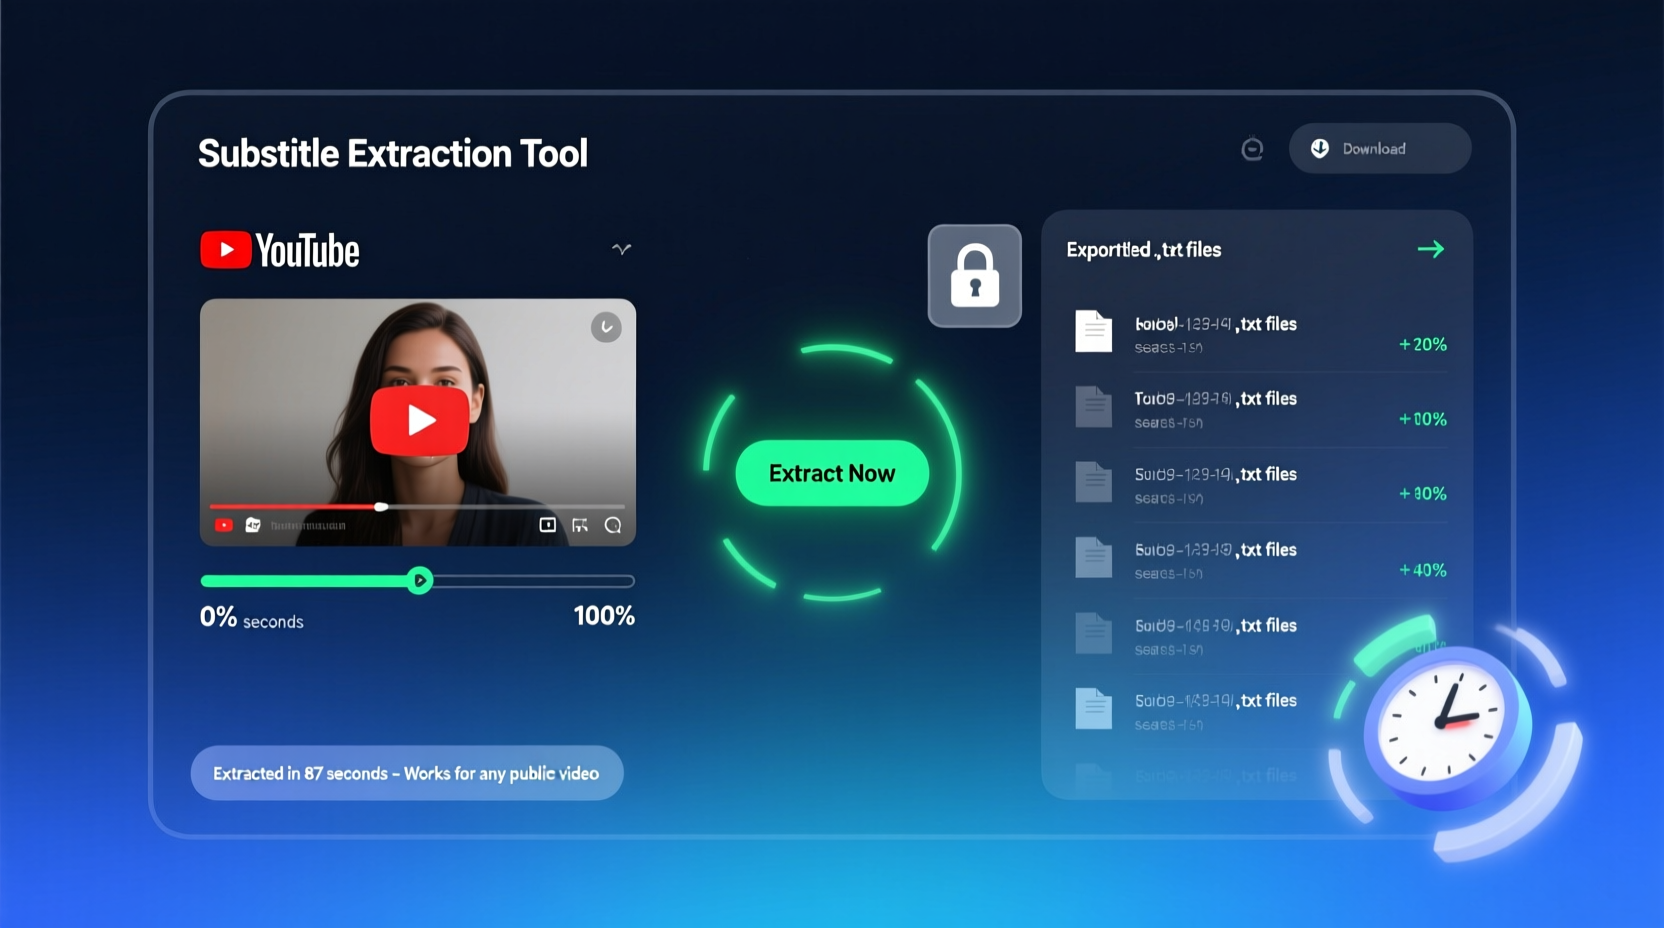Click the 100% label
Image resolution: width=1664 pixels, height=928 pixels.
[x=604, y=616]
